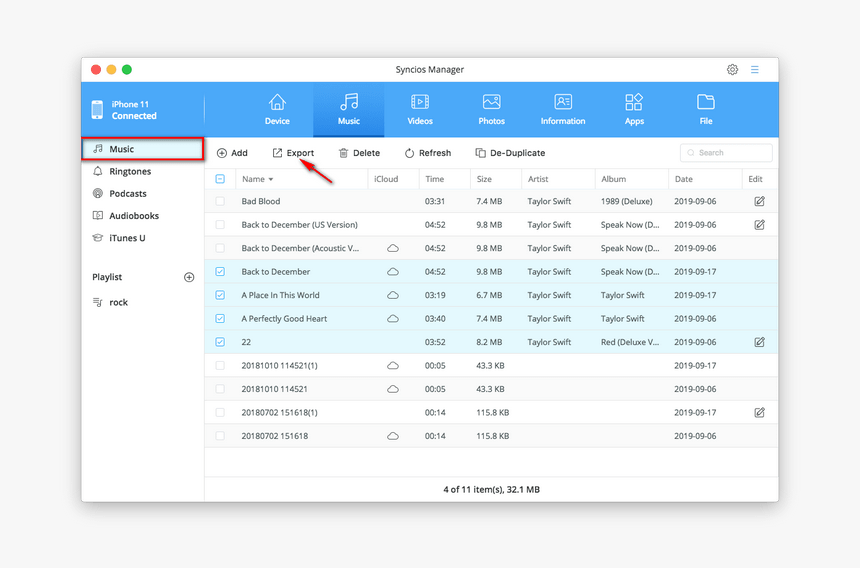This screenshot has width=860, height=568.
Task: Add a new playlist with plus icon
Action: pos(189,277)
